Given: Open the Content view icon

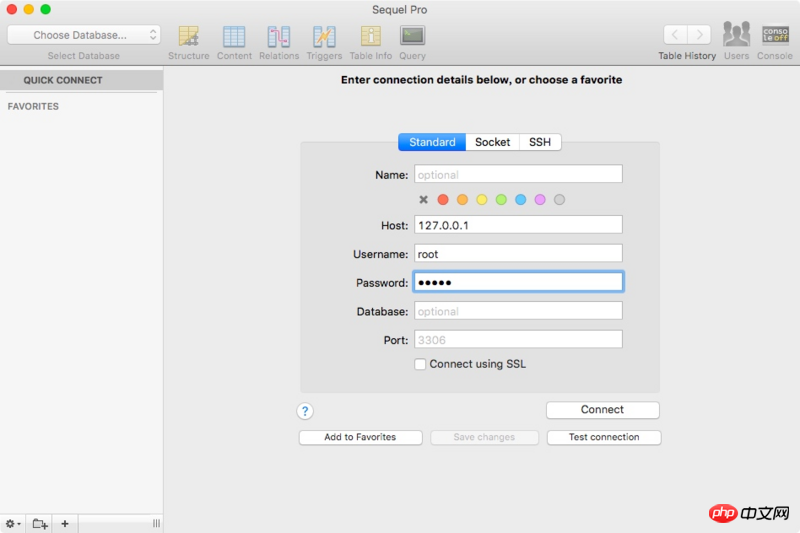Looking at the screenshot, I should click(x=234, y=37).
